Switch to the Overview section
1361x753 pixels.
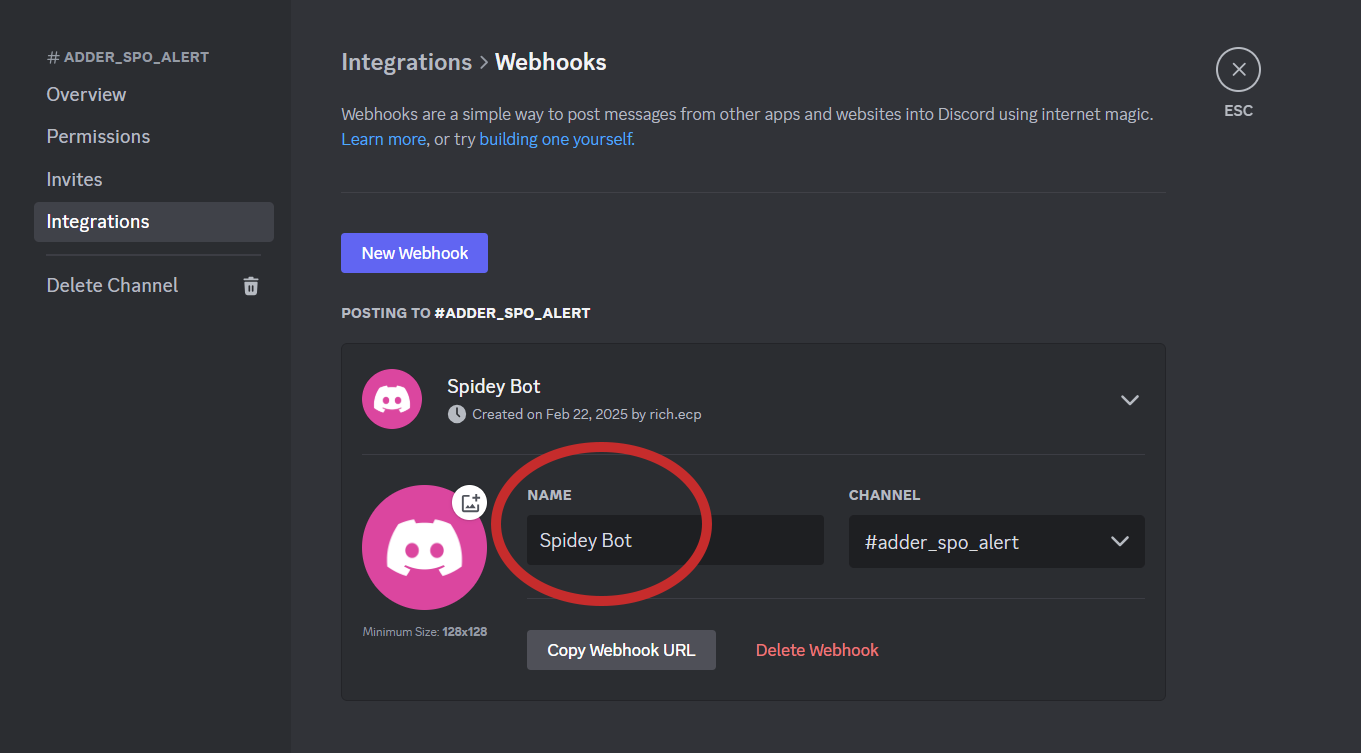[x=86, y=94]
